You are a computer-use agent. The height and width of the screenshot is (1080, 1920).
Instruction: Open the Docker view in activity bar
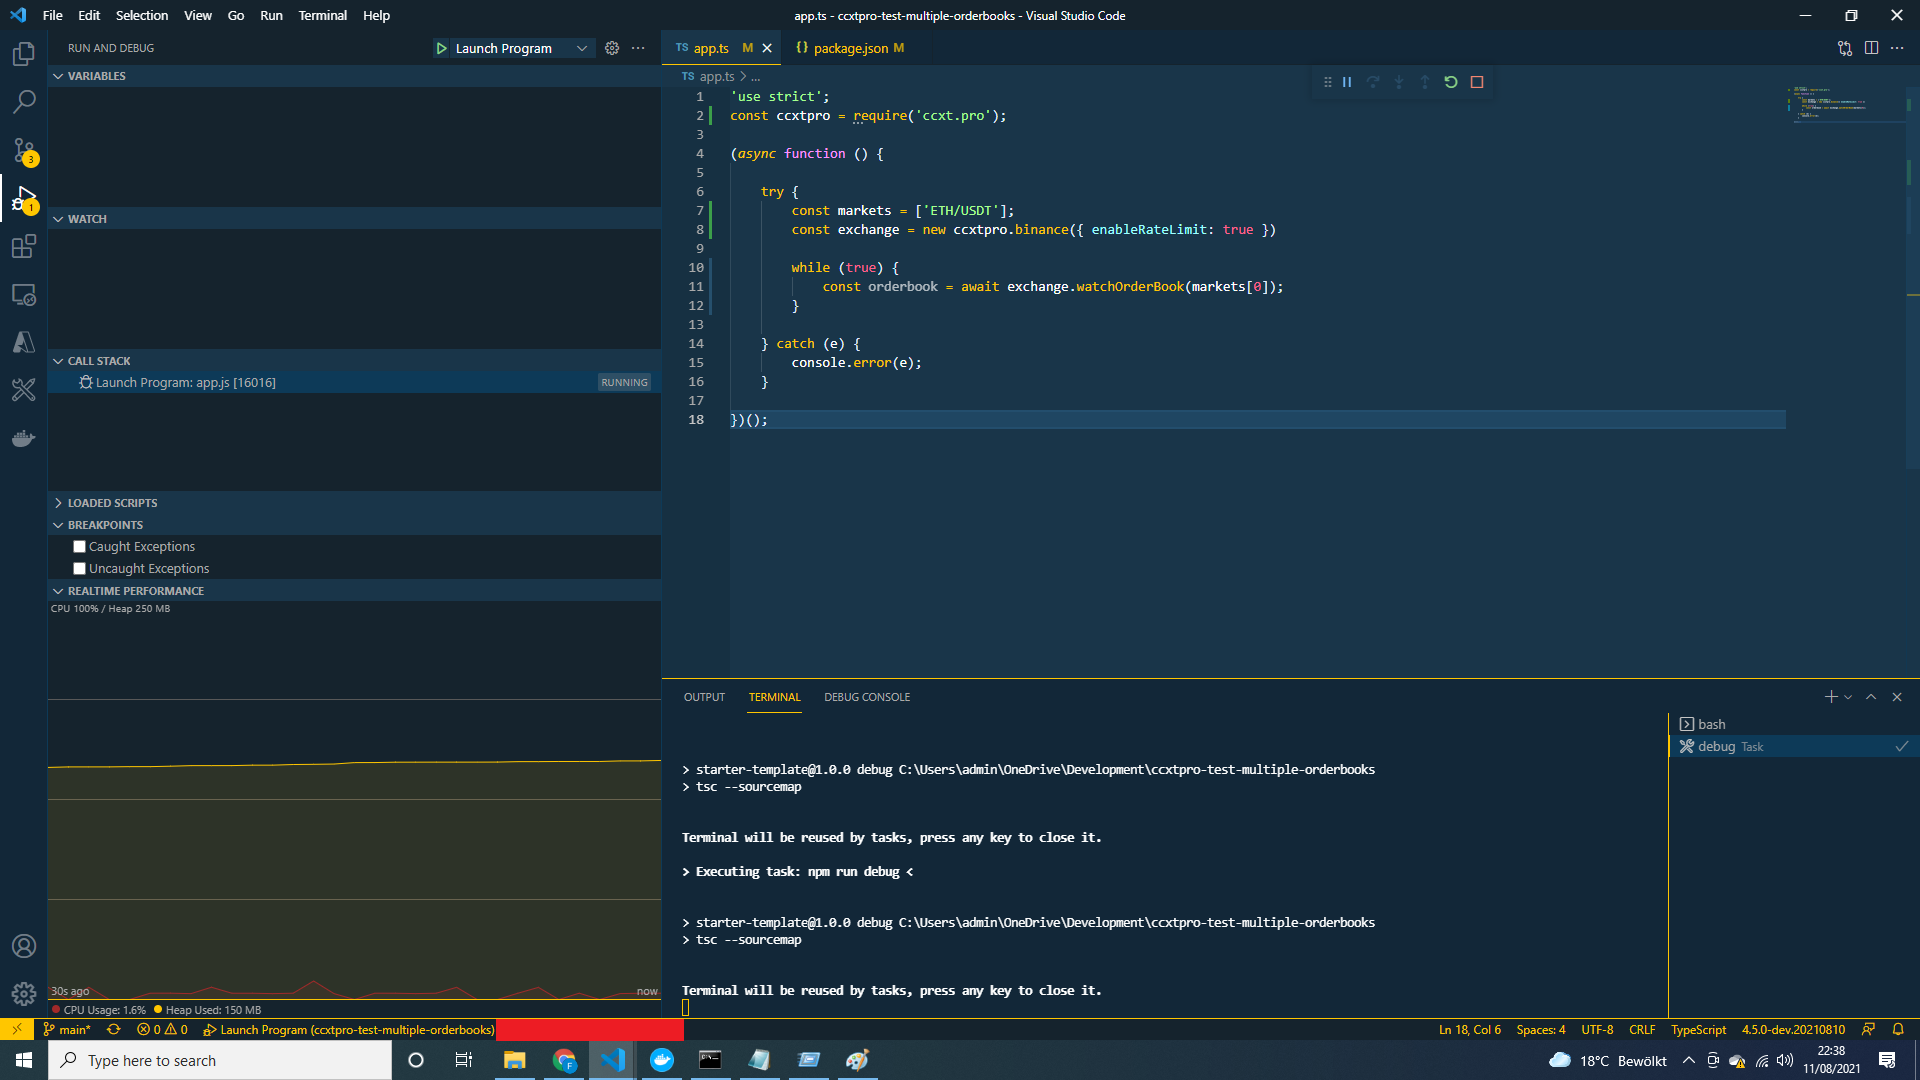coord(24,438)
